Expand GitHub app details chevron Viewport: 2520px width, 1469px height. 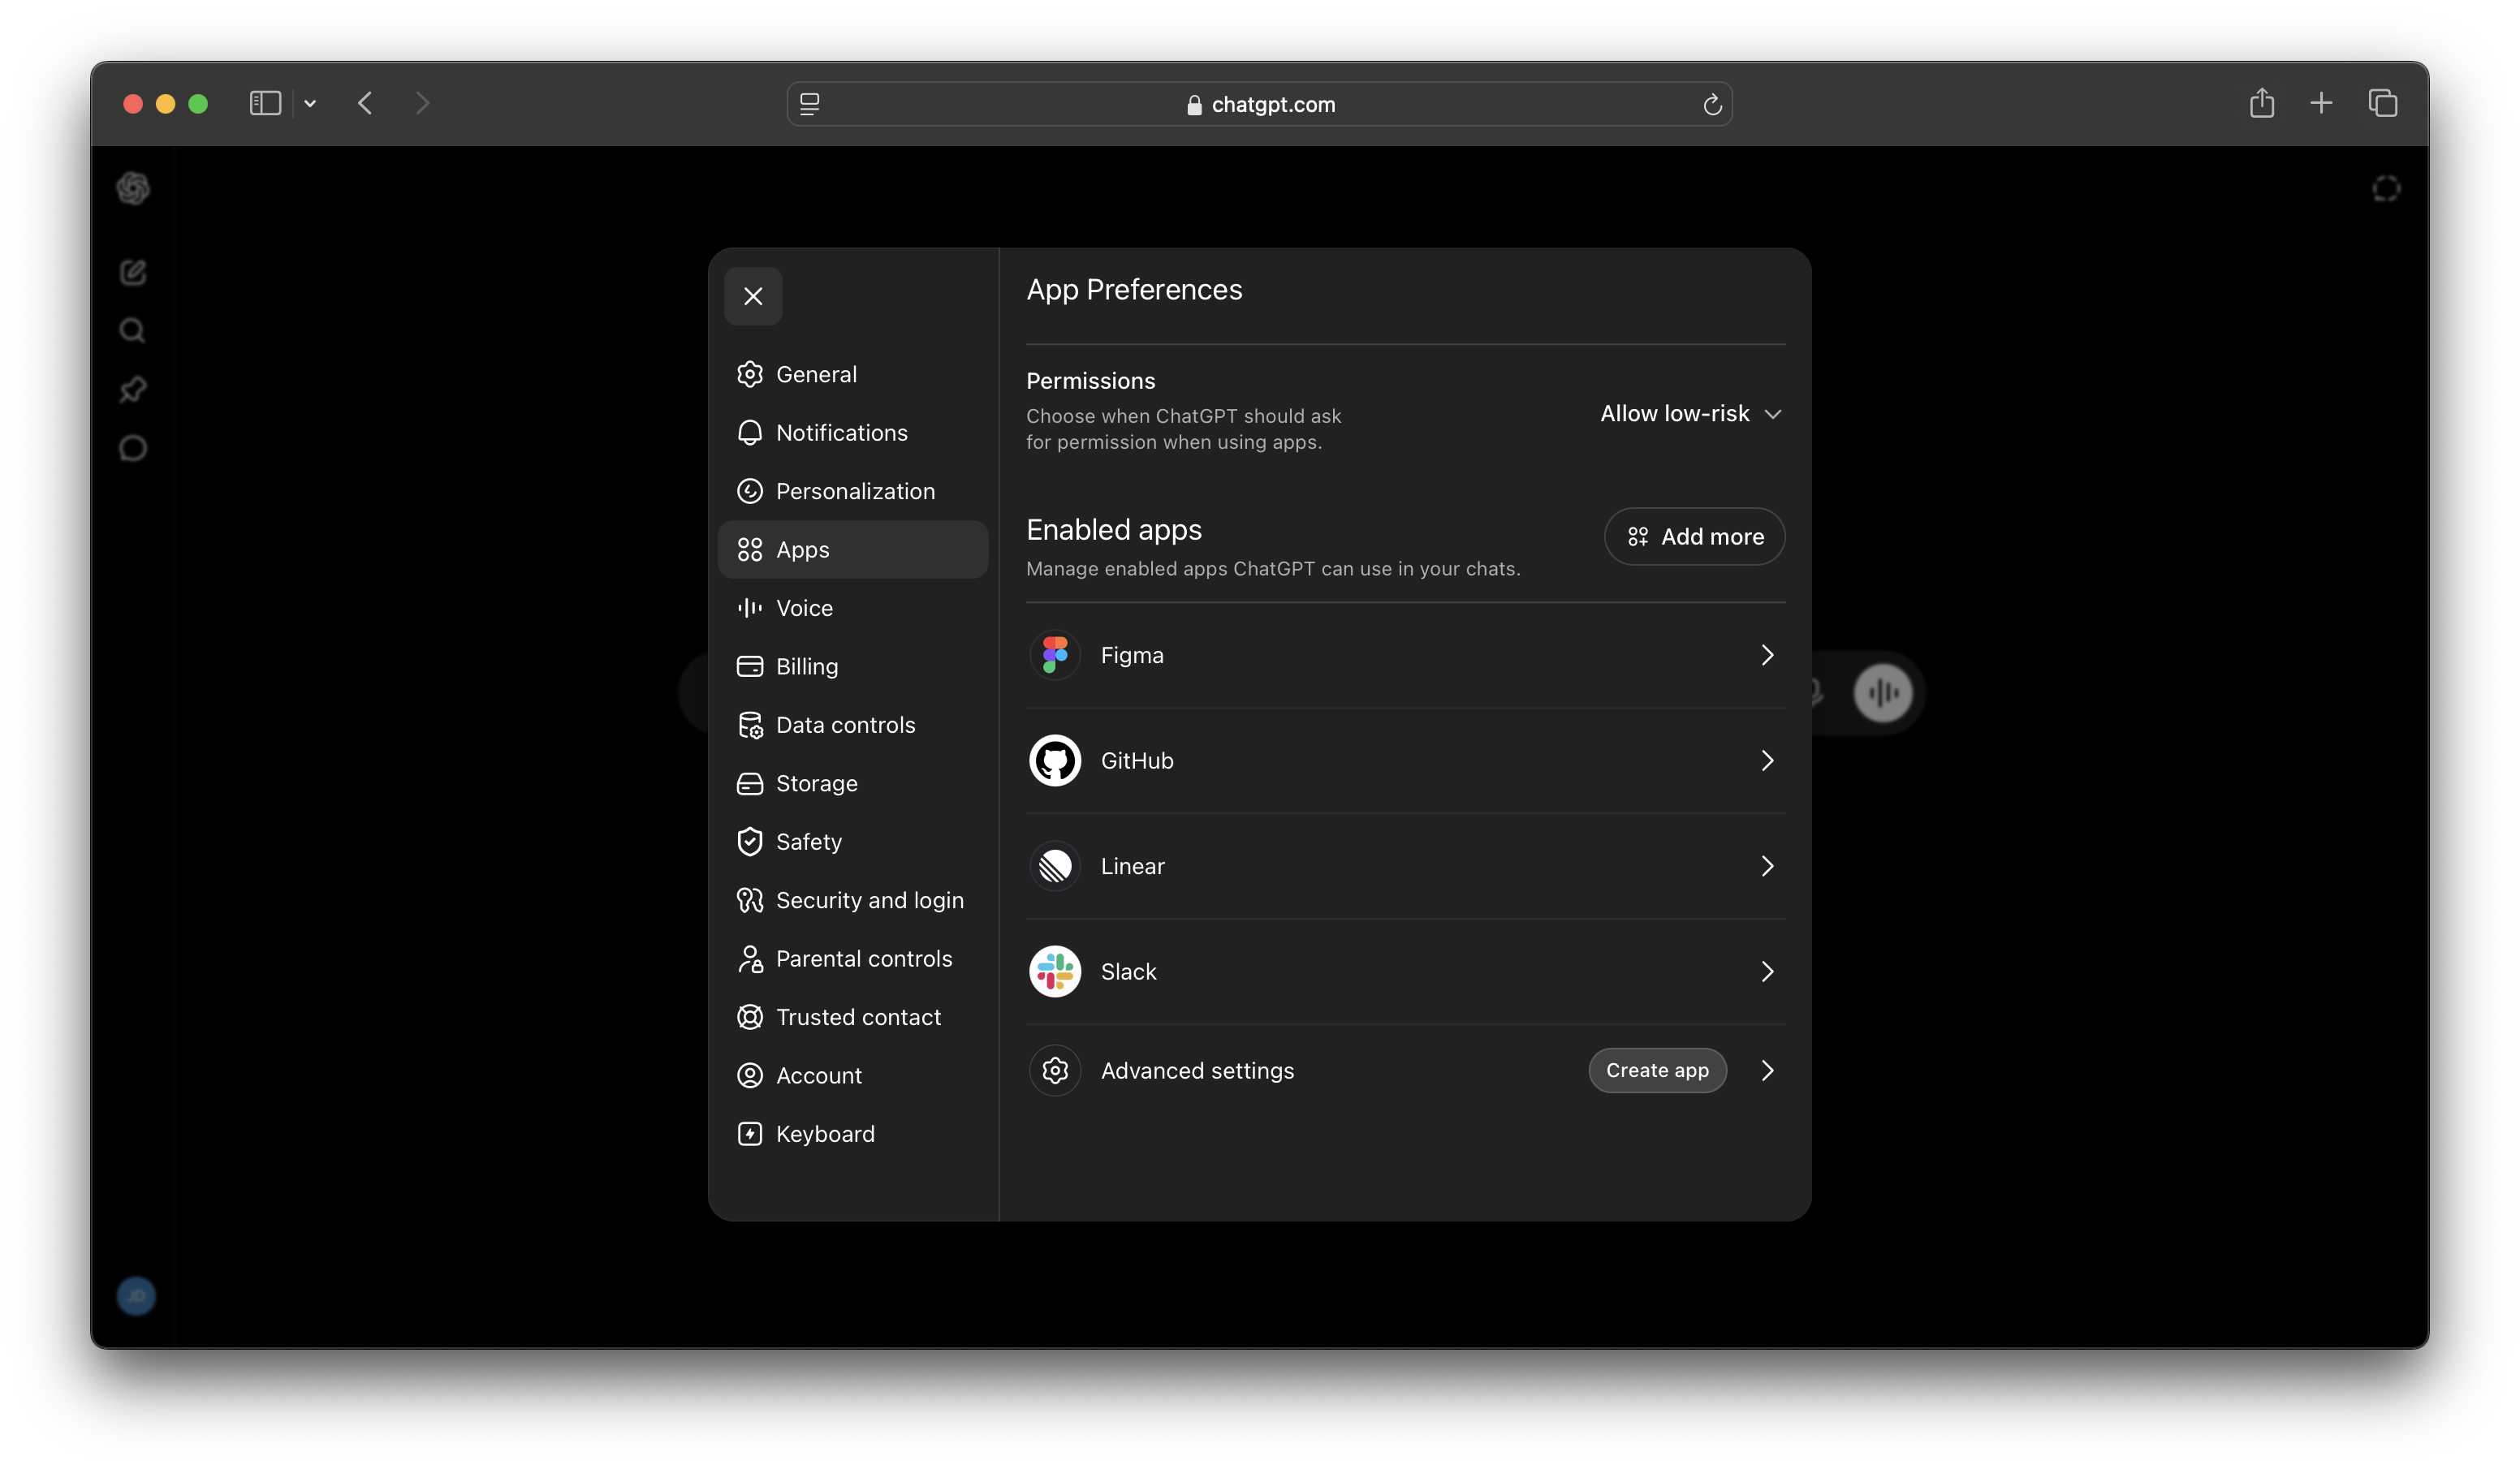(x=1767, y=760)
